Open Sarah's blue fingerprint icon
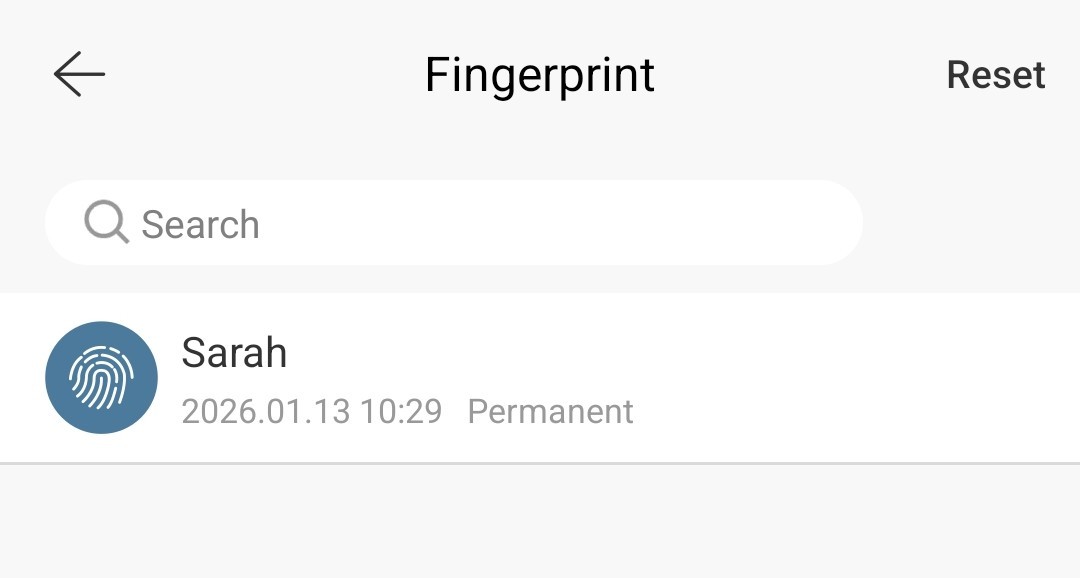This screenshot has height=578, width=1080. (101, 378)
